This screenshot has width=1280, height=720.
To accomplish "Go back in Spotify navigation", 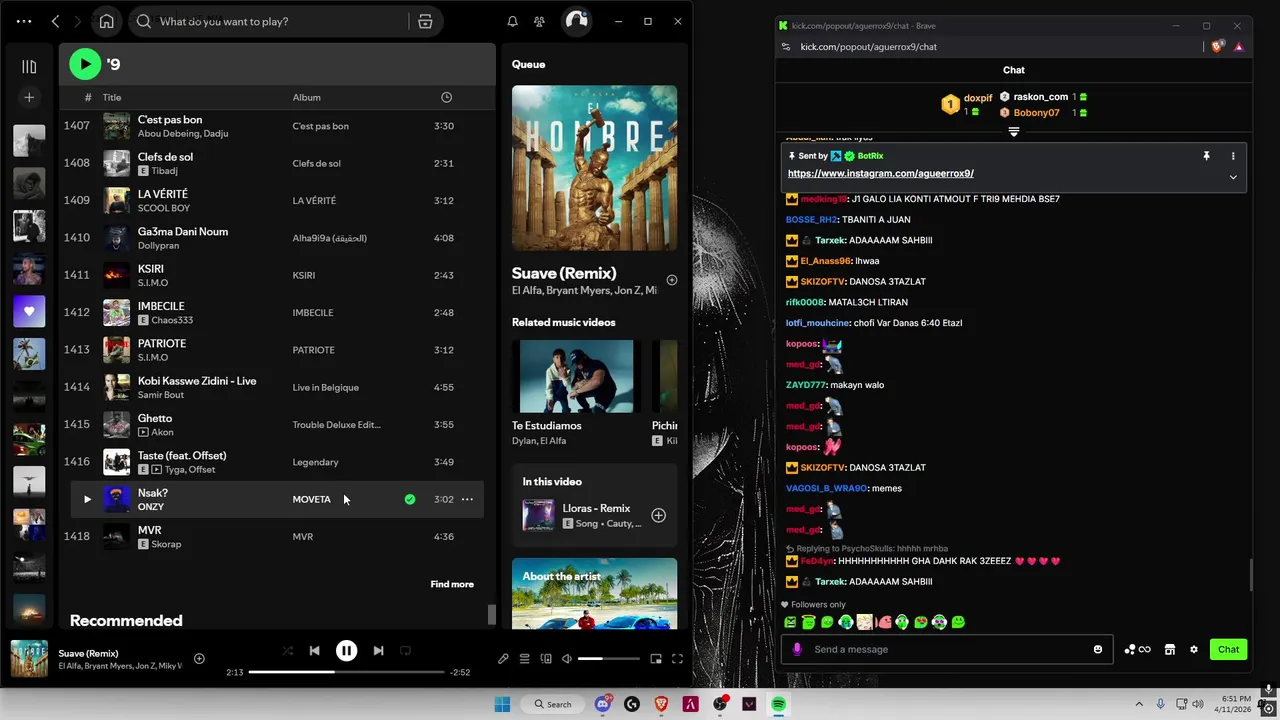I will (x=56, y=21).
